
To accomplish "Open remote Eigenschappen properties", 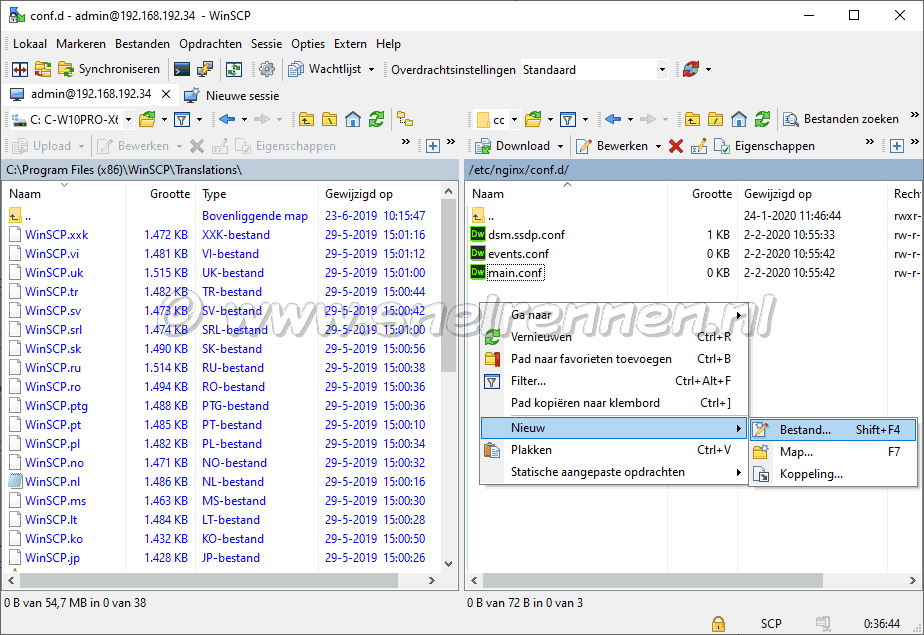I will (764, 146).
